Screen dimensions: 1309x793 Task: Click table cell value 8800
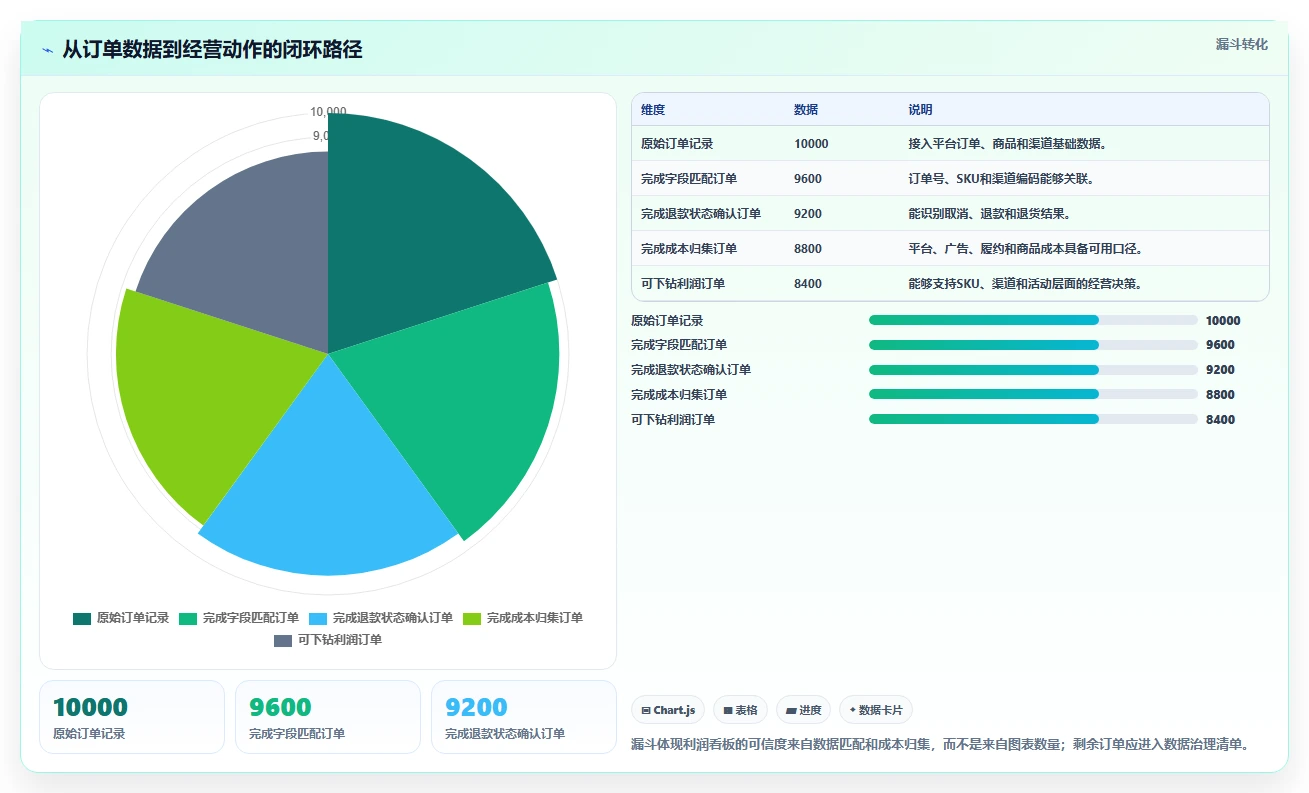pyautogui.click(x=808, y=249)
